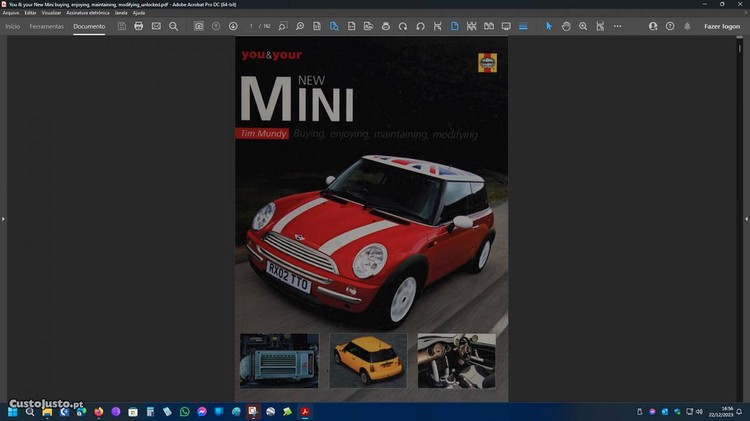The height and width of the screenshot is (421, 750).
Task: Click the Save file icon
Action: point(121,26)
